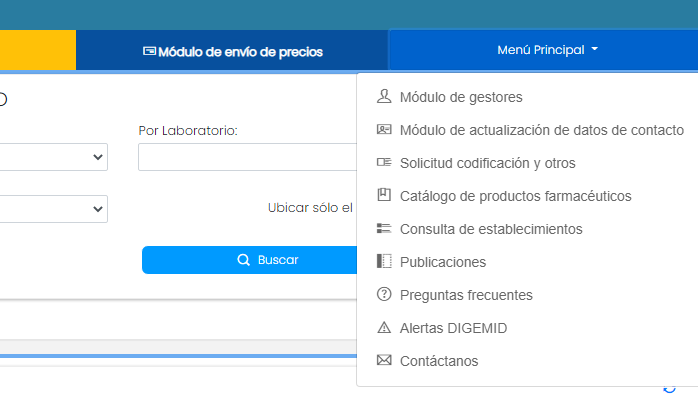Screen dimensions: 698x419
Task: Click the Por Laboratorio input field
Action: tap(248, 157)
